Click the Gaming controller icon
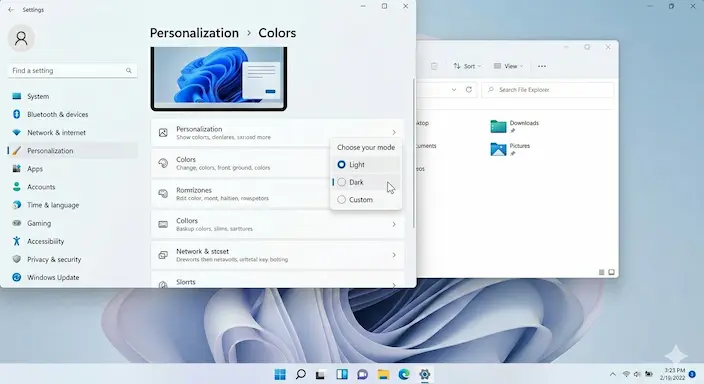 [x=17, y=223]
